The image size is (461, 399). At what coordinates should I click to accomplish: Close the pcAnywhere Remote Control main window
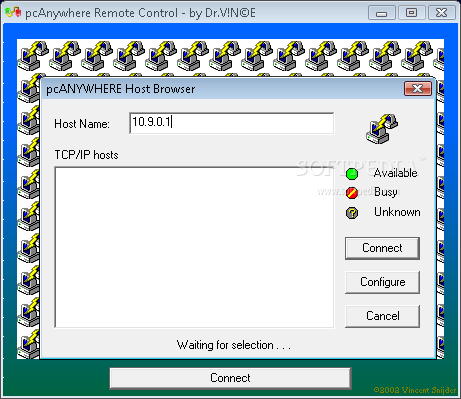click(442, 13)
